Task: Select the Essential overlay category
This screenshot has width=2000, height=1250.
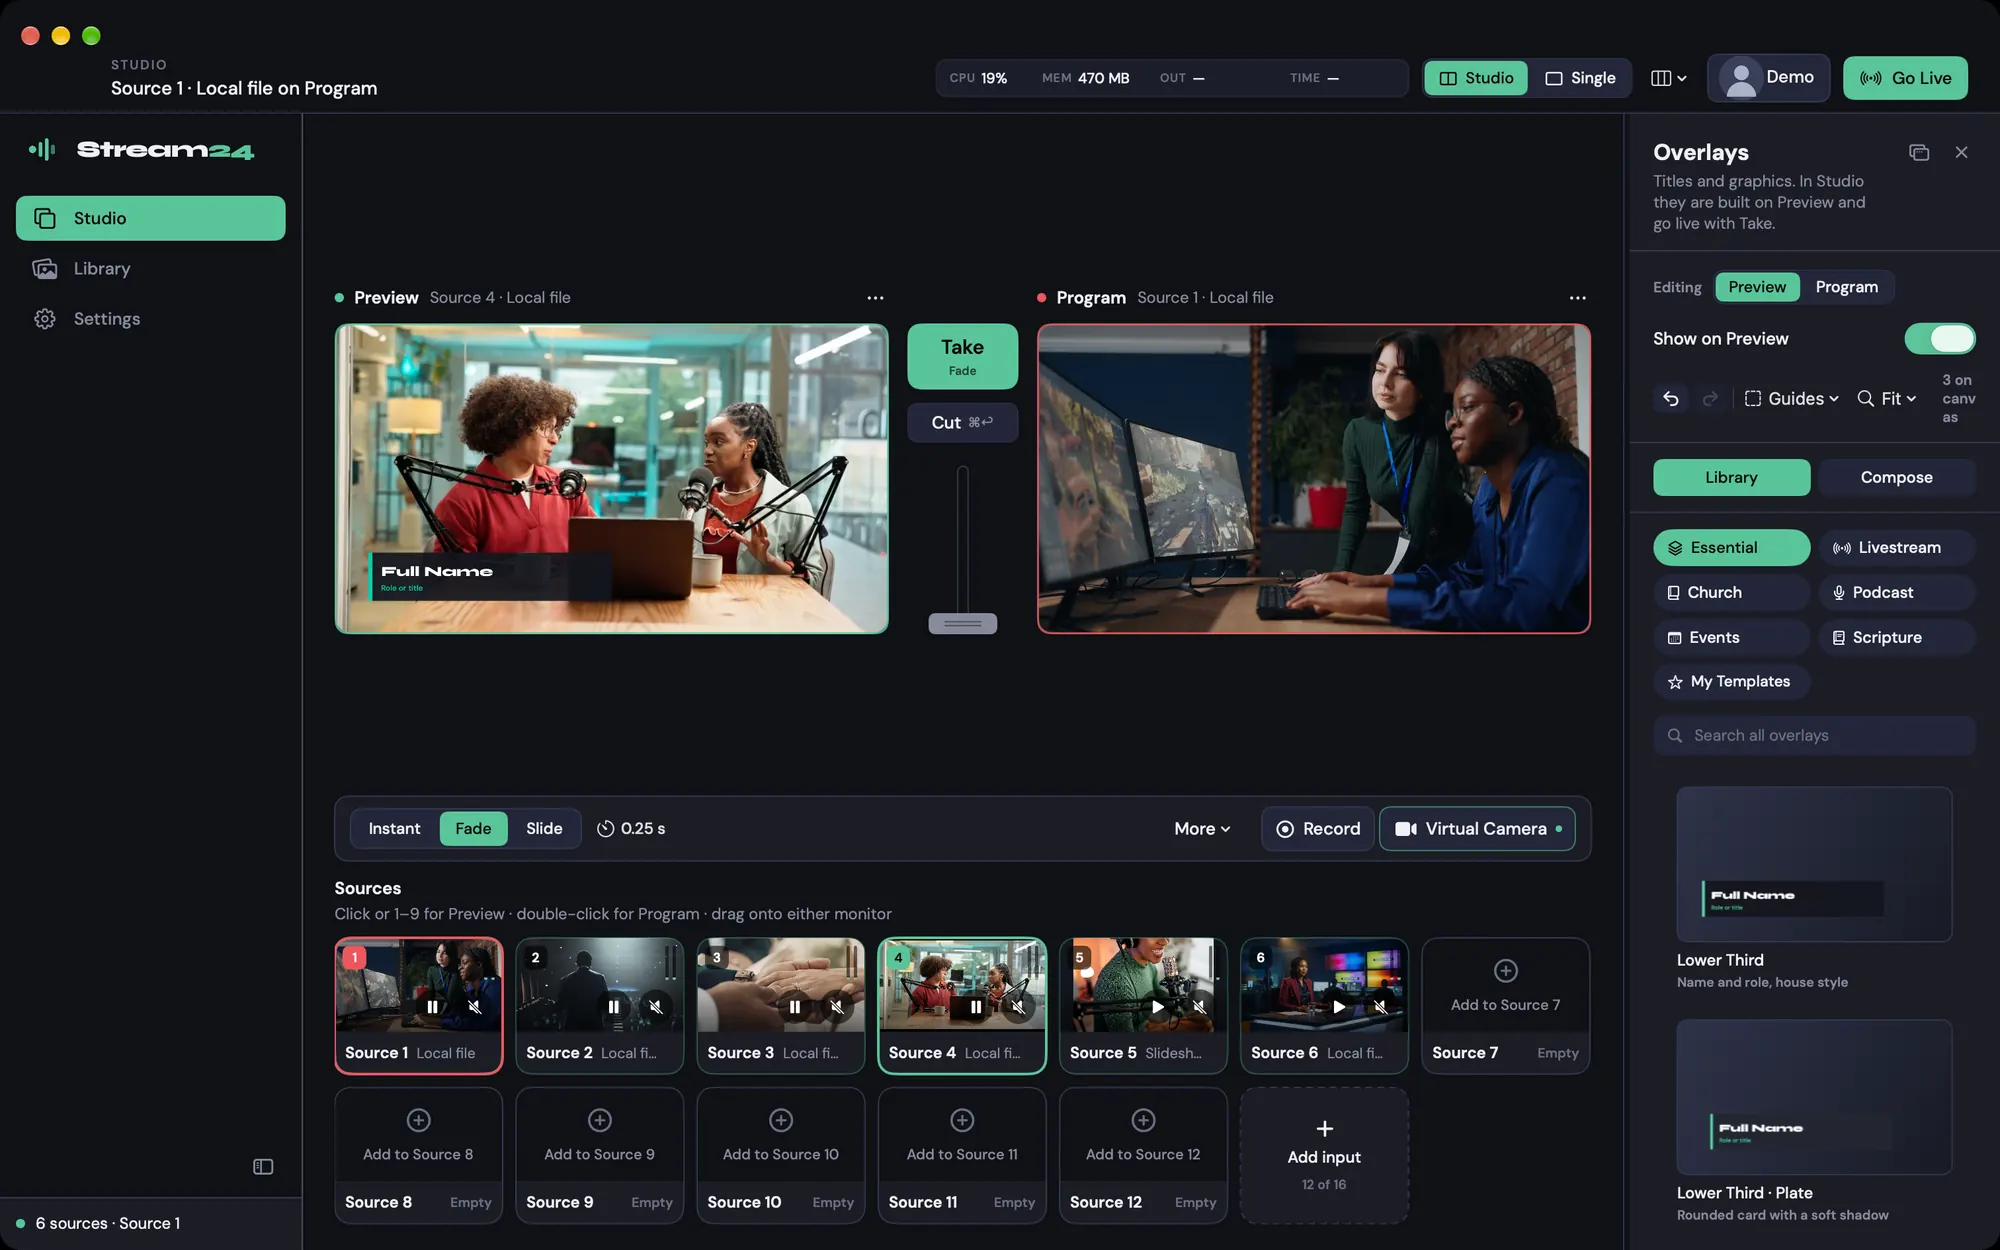Action: 1731,547
